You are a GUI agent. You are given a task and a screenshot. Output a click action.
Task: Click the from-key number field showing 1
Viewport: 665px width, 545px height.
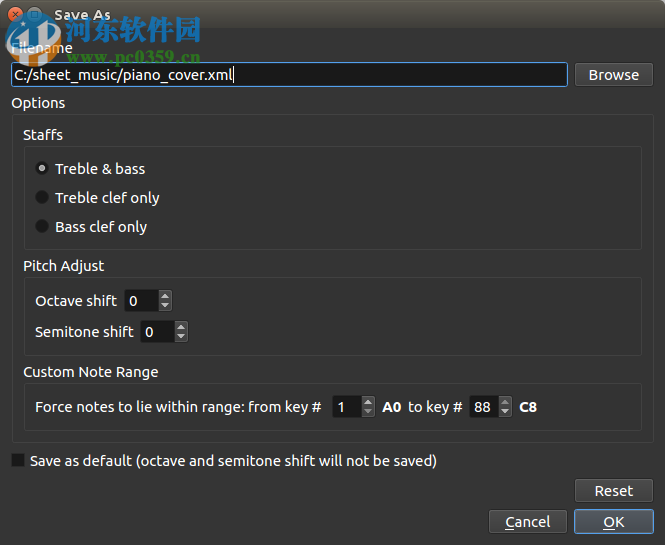click(x=347, y=407)
